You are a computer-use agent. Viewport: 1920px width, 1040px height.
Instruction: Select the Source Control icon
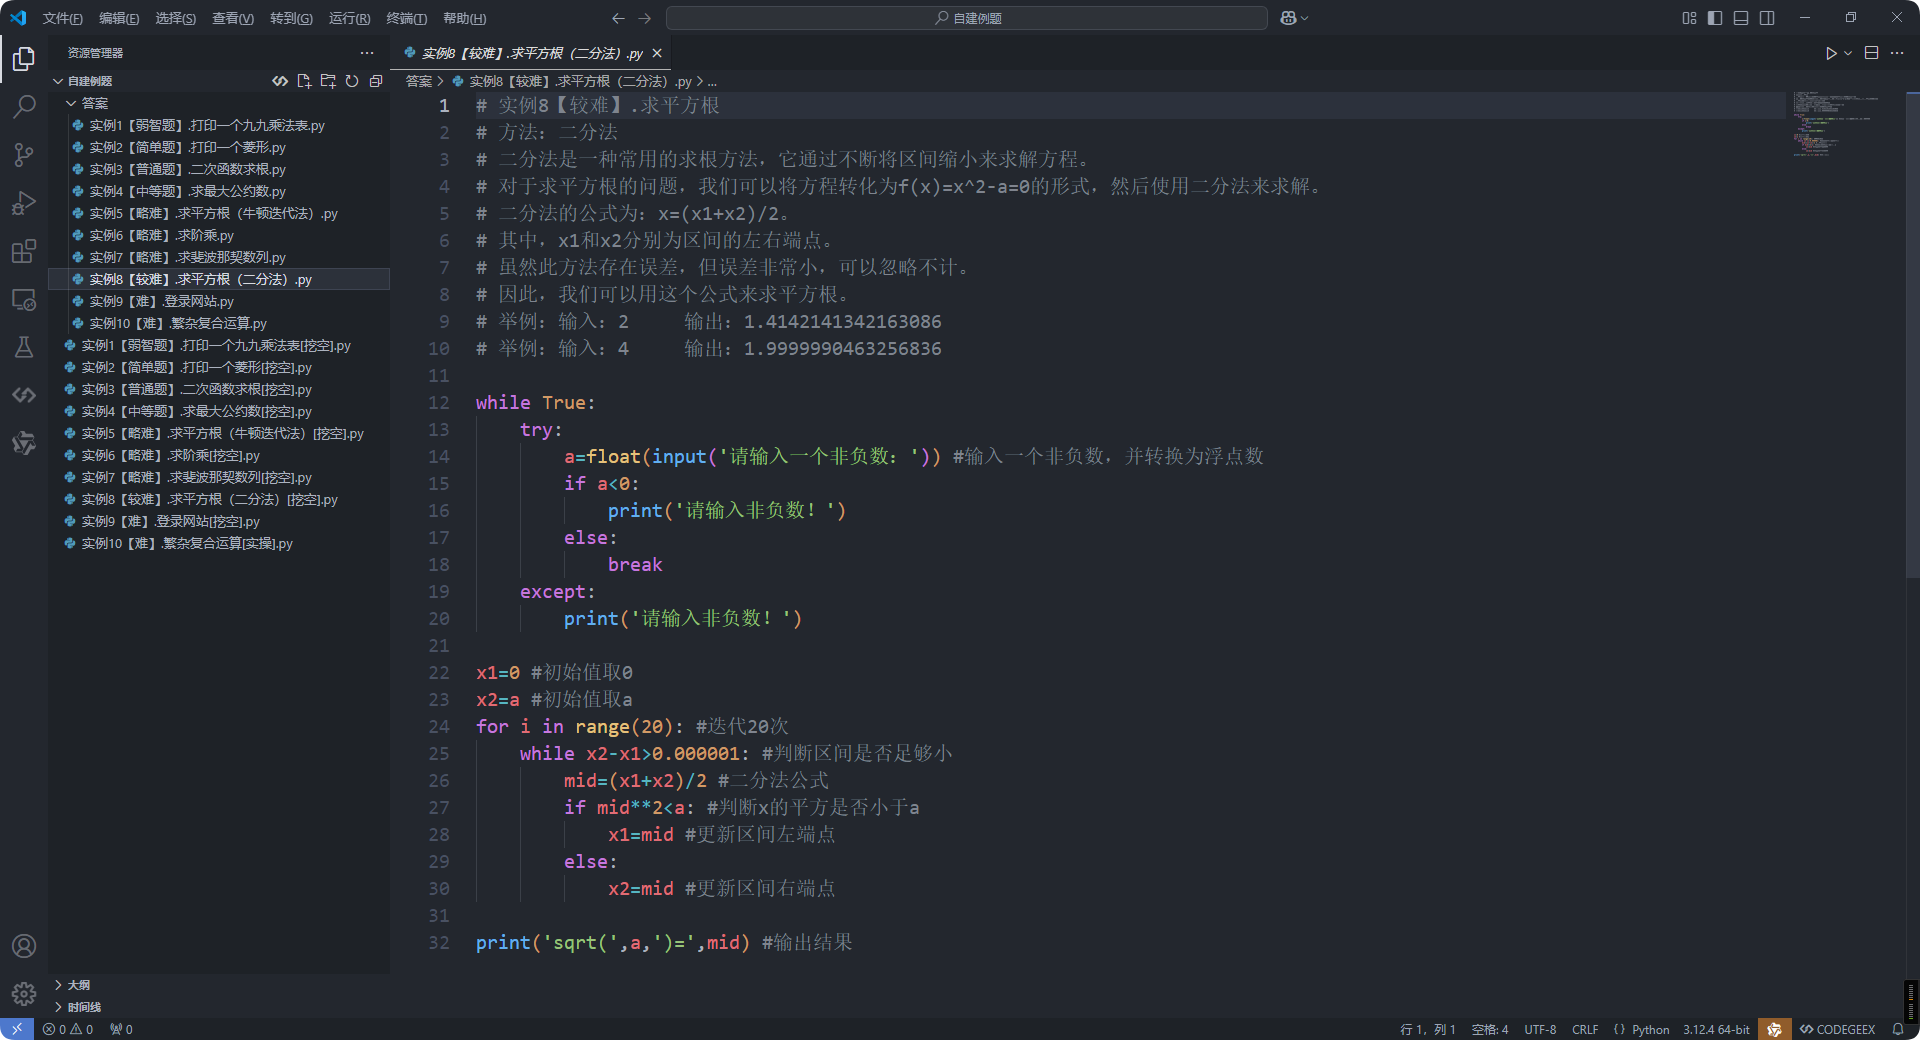click(23, 155)
